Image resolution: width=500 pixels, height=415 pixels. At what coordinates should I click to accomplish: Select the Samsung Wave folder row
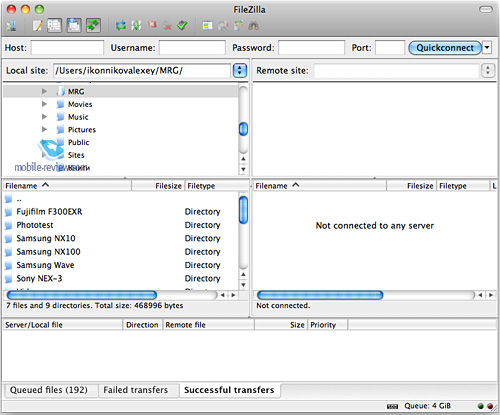click(121, 265)
